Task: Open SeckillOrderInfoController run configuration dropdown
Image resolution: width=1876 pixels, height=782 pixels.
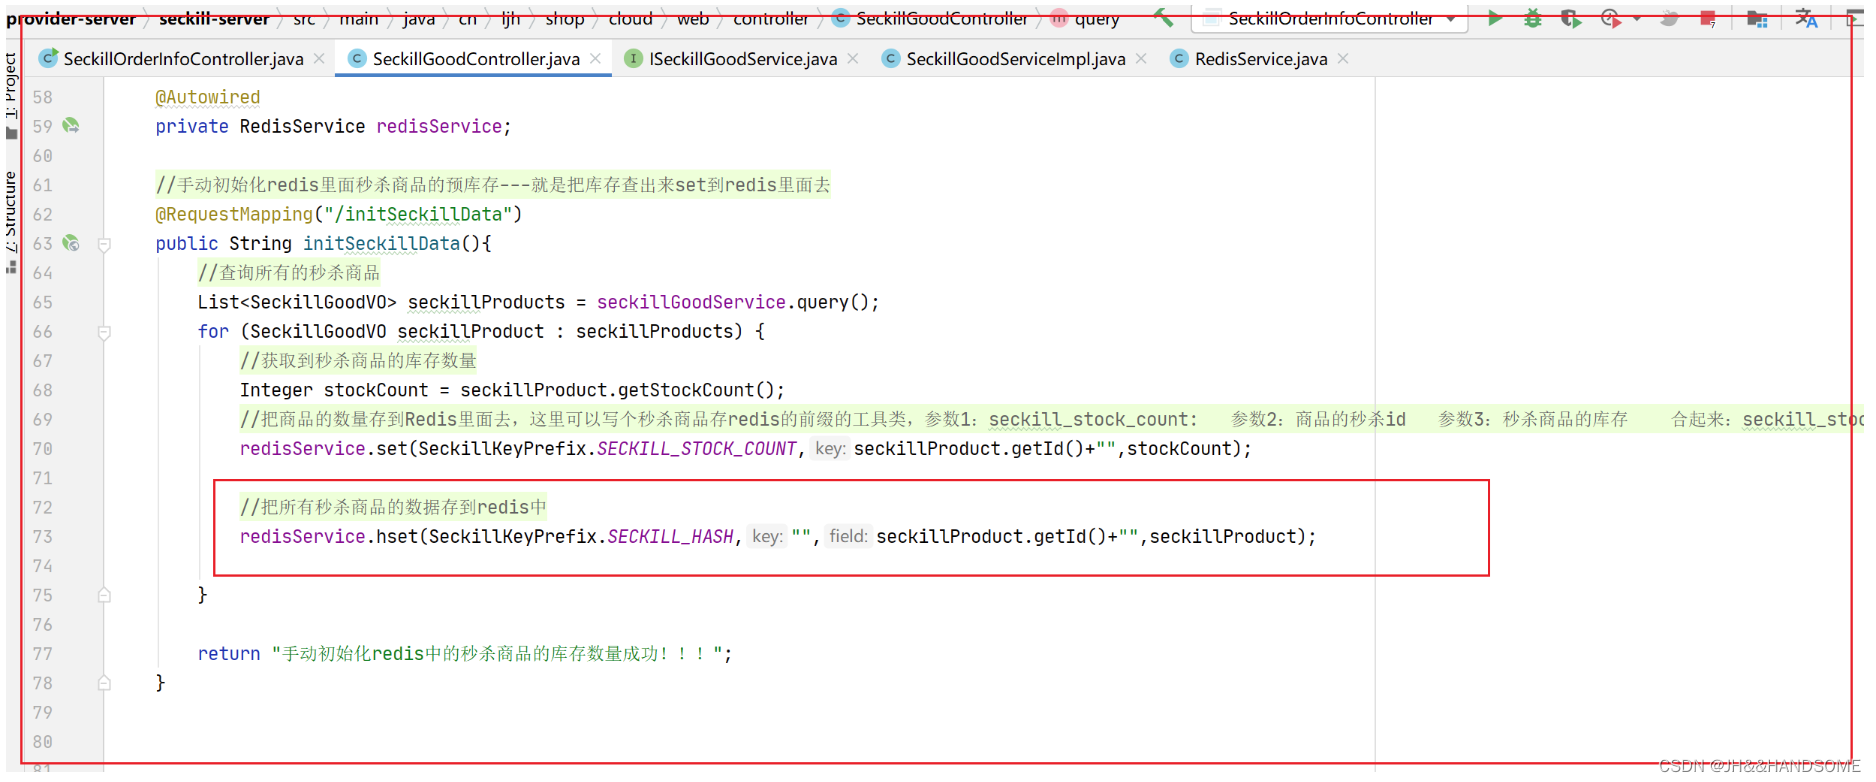Action: [x=1330, y=18]
